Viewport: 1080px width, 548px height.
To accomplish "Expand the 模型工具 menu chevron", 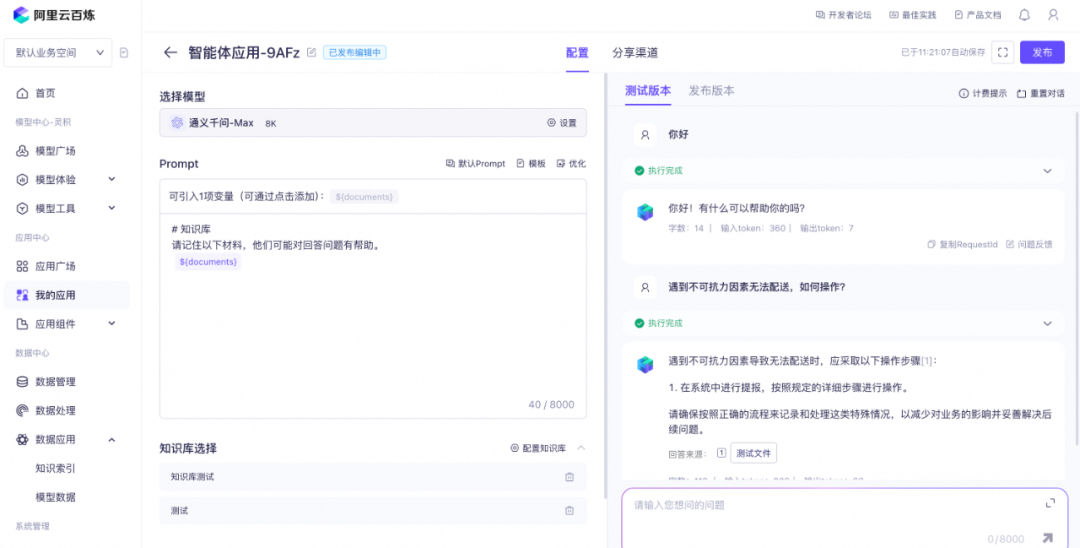I will point(112,208).
